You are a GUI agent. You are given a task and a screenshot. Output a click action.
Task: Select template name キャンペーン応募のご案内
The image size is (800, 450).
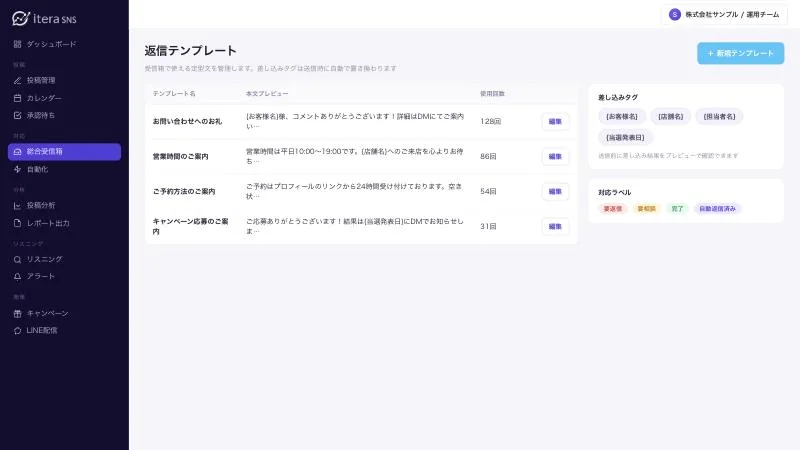(x=190, y=227)
